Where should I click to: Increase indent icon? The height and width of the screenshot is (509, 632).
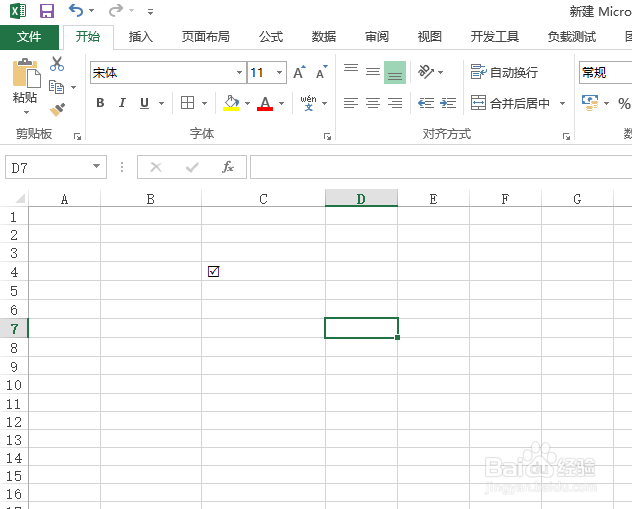(448, 103)
